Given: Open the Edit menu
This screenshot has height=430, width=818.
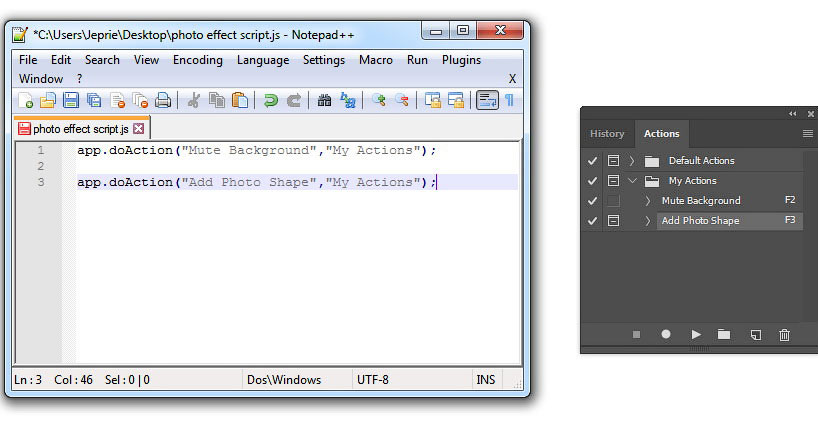Looking at the screenshot, I should point(61,60).
